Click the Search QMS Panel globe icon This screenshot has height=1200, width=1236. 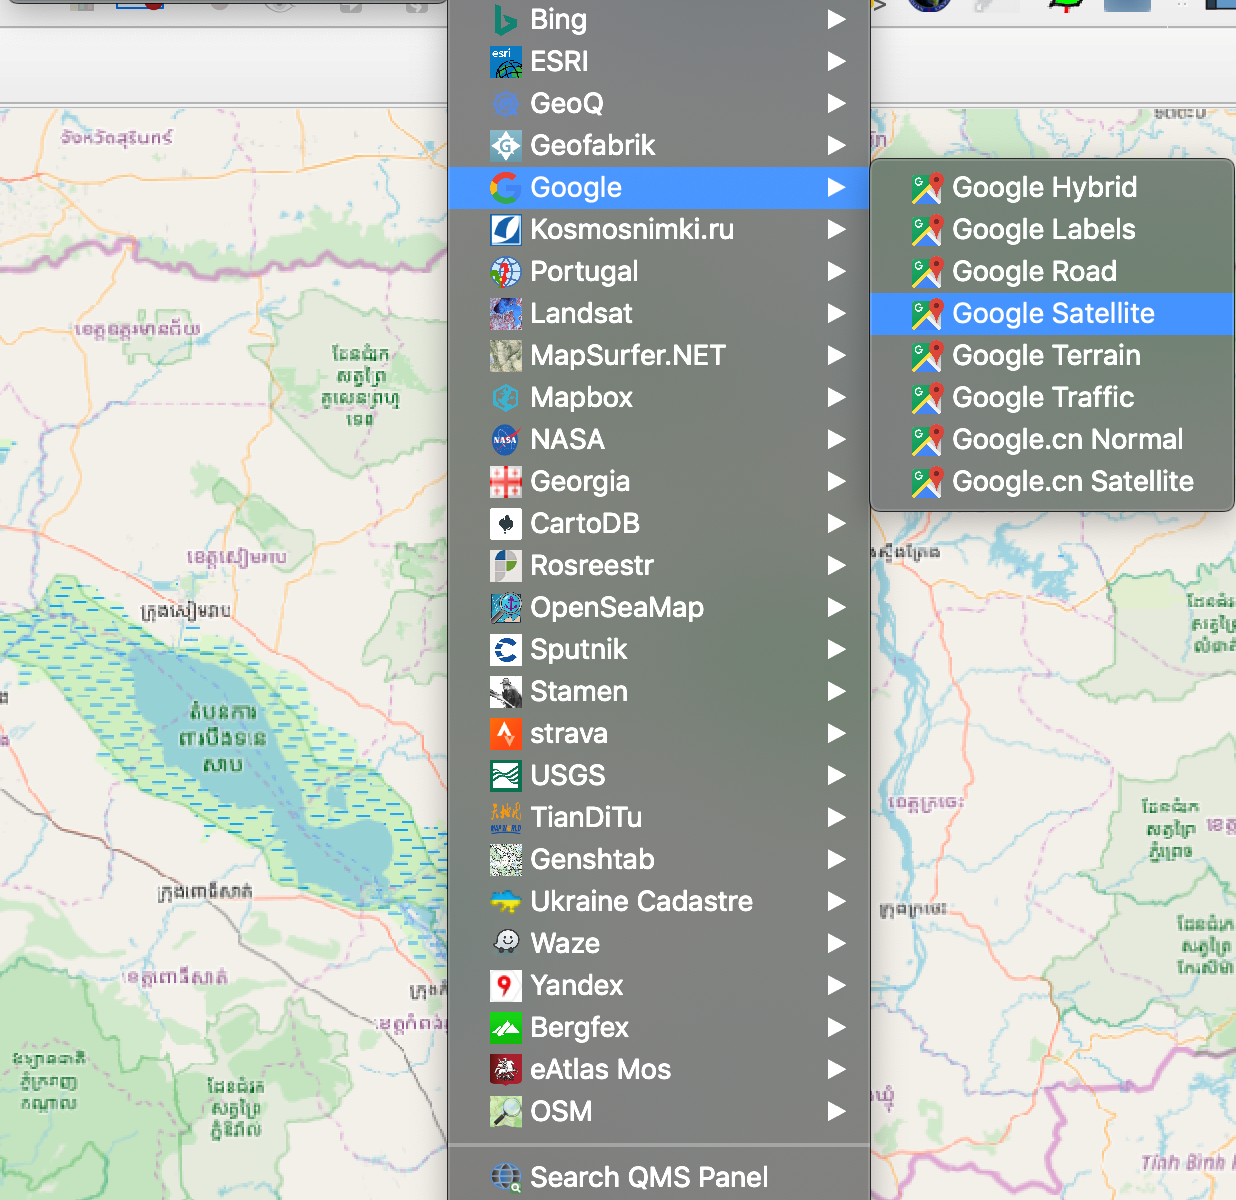(x=506, y=1178)
